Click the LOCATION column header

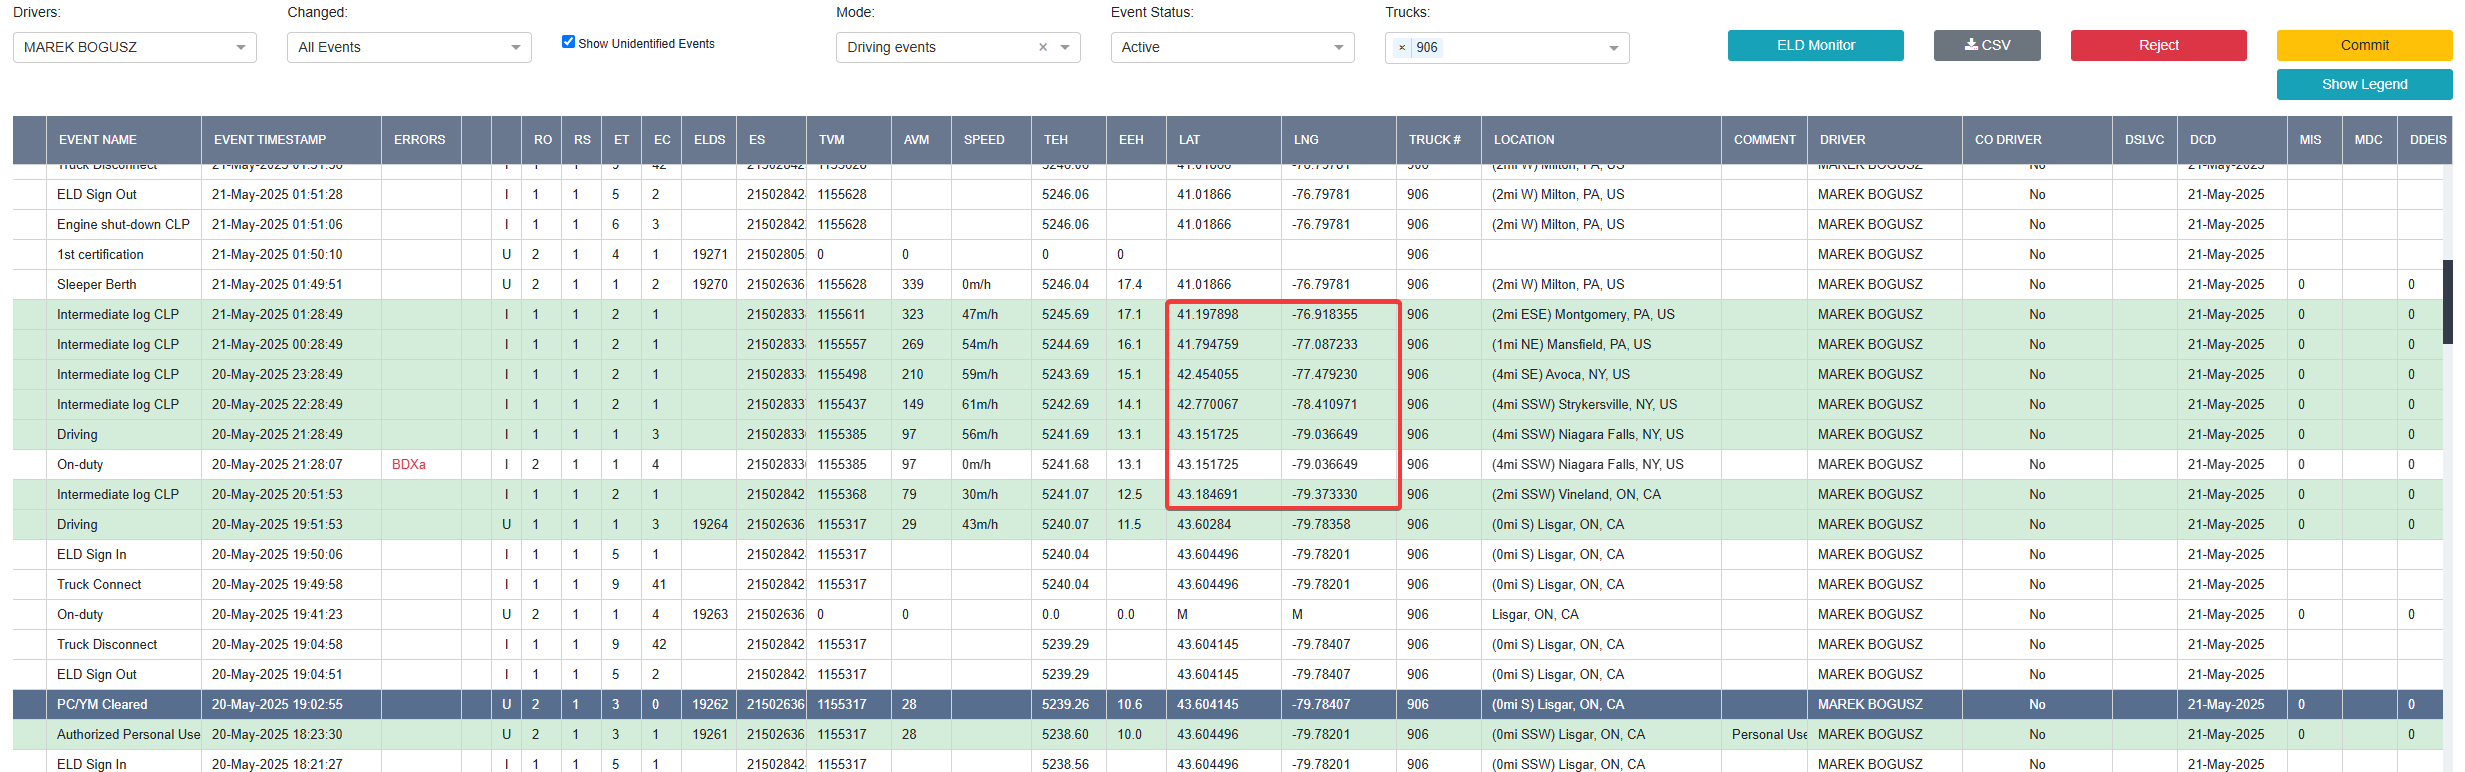1524,140
